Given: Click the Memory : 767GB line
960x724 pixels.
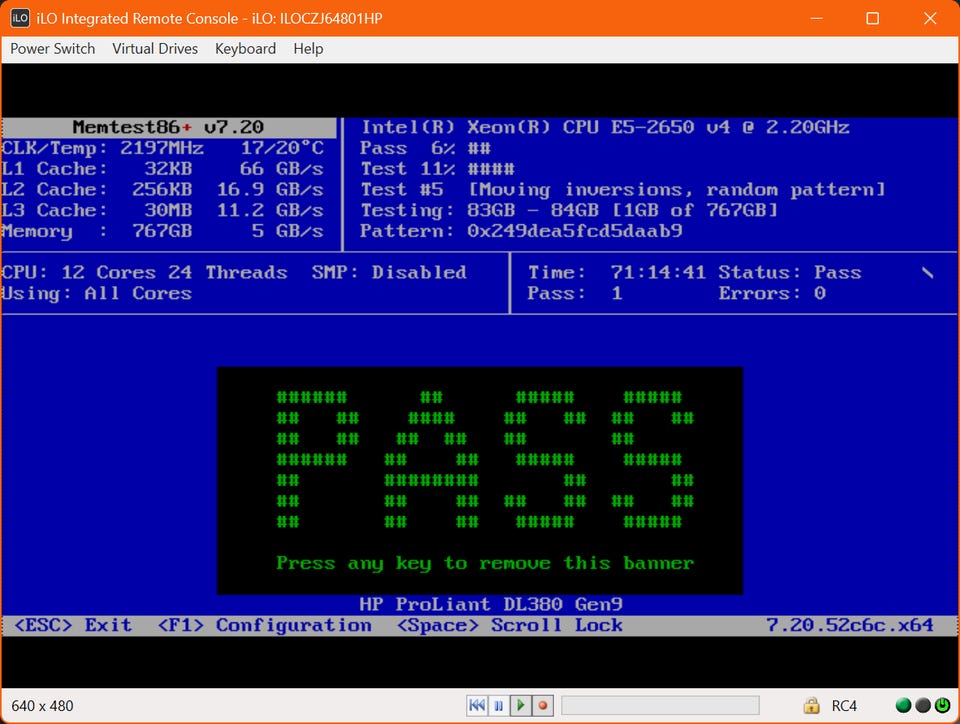Looking at the screenshot, I should (162, 231).
